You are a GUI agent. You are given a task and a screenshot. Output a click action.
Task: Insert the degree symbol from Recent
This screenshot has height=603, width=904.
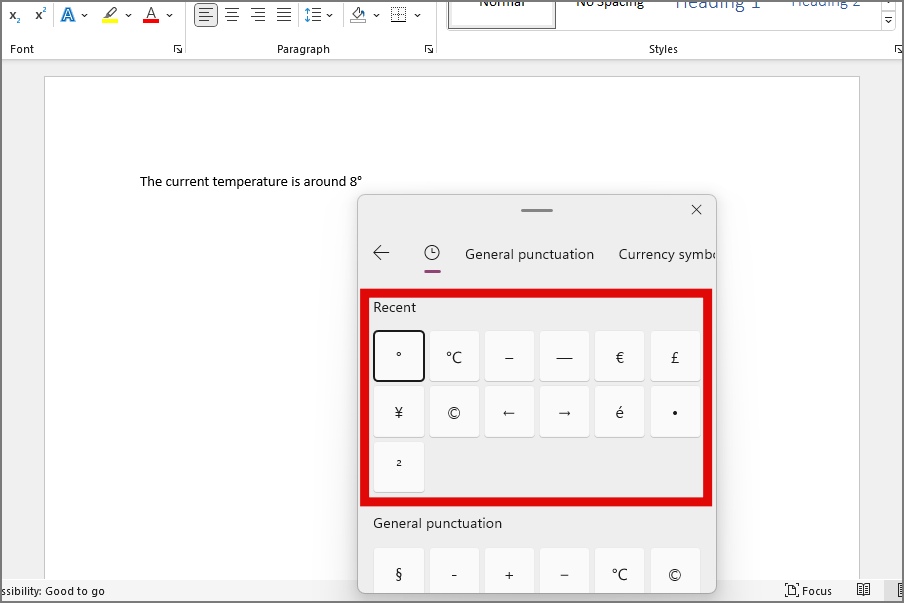[x=399, y=356]
